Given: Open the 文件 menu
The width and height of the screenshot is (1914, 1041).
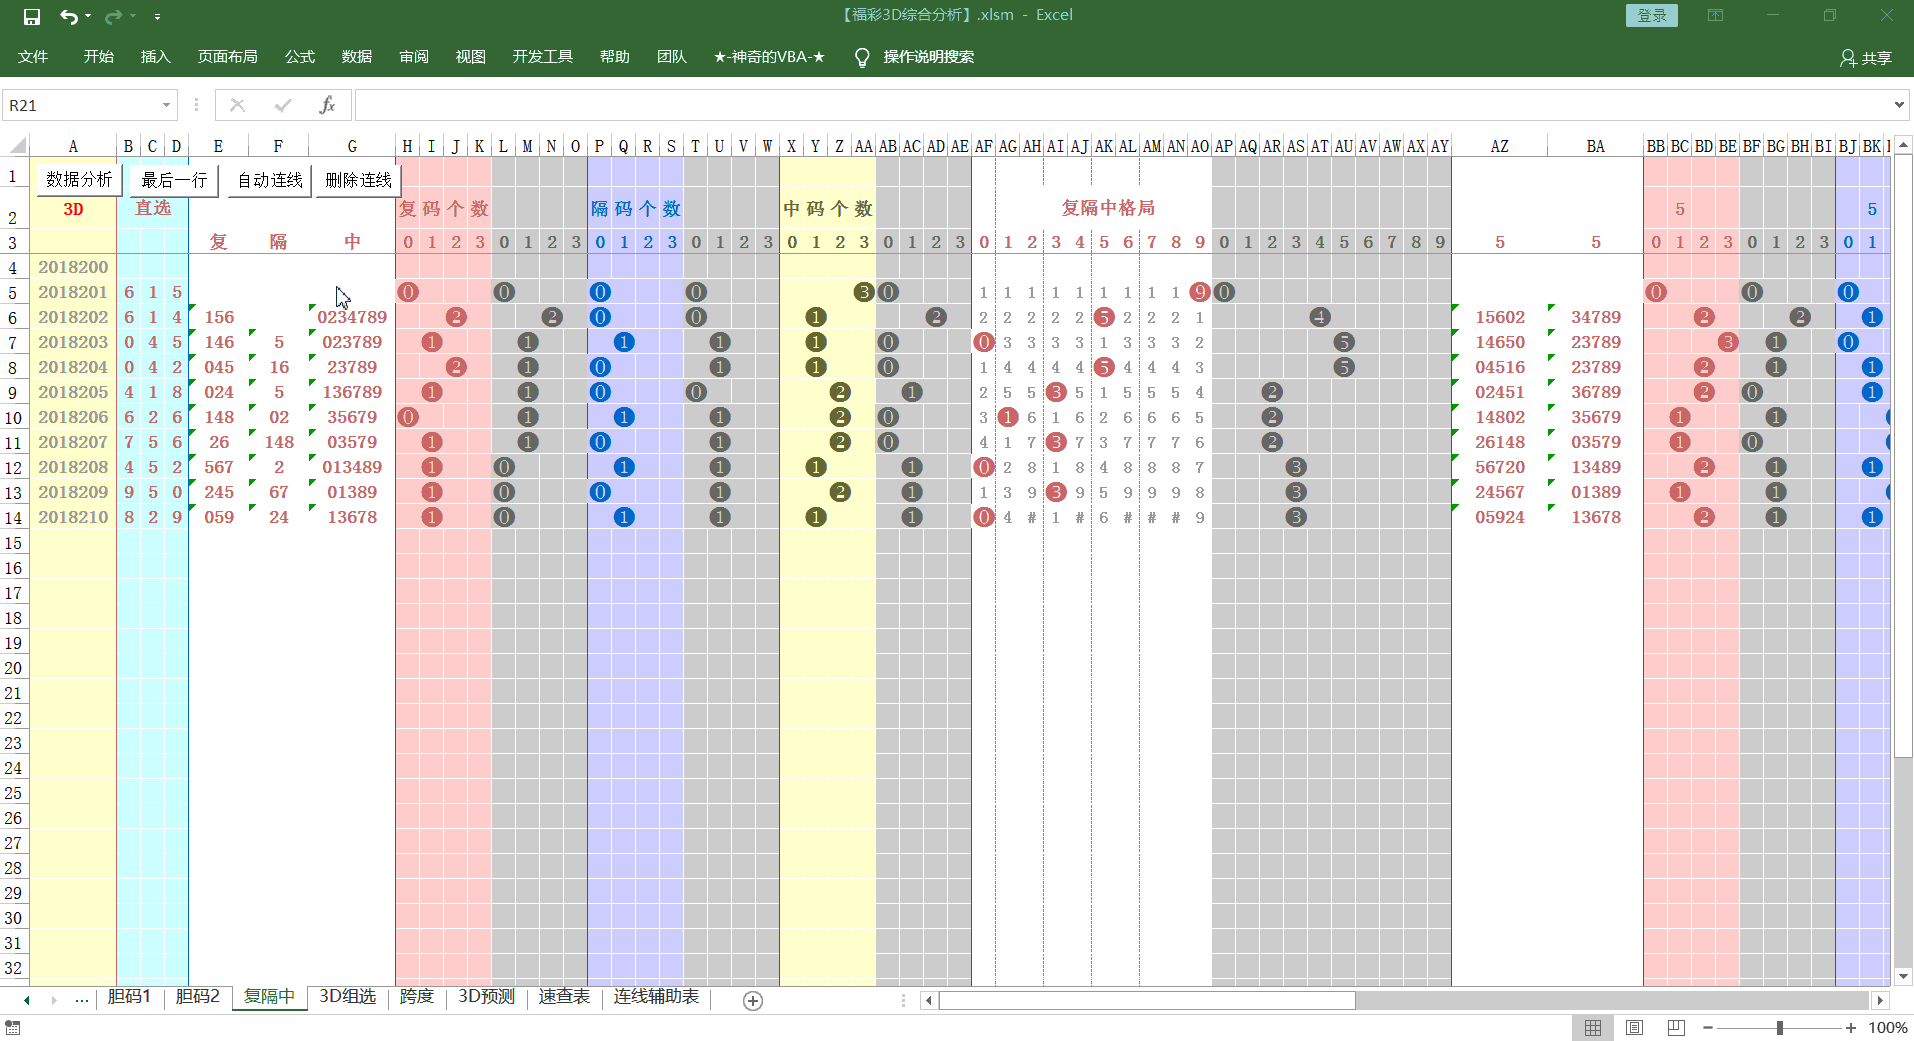Looking at the screenshot, I should (x=33, y=57).
